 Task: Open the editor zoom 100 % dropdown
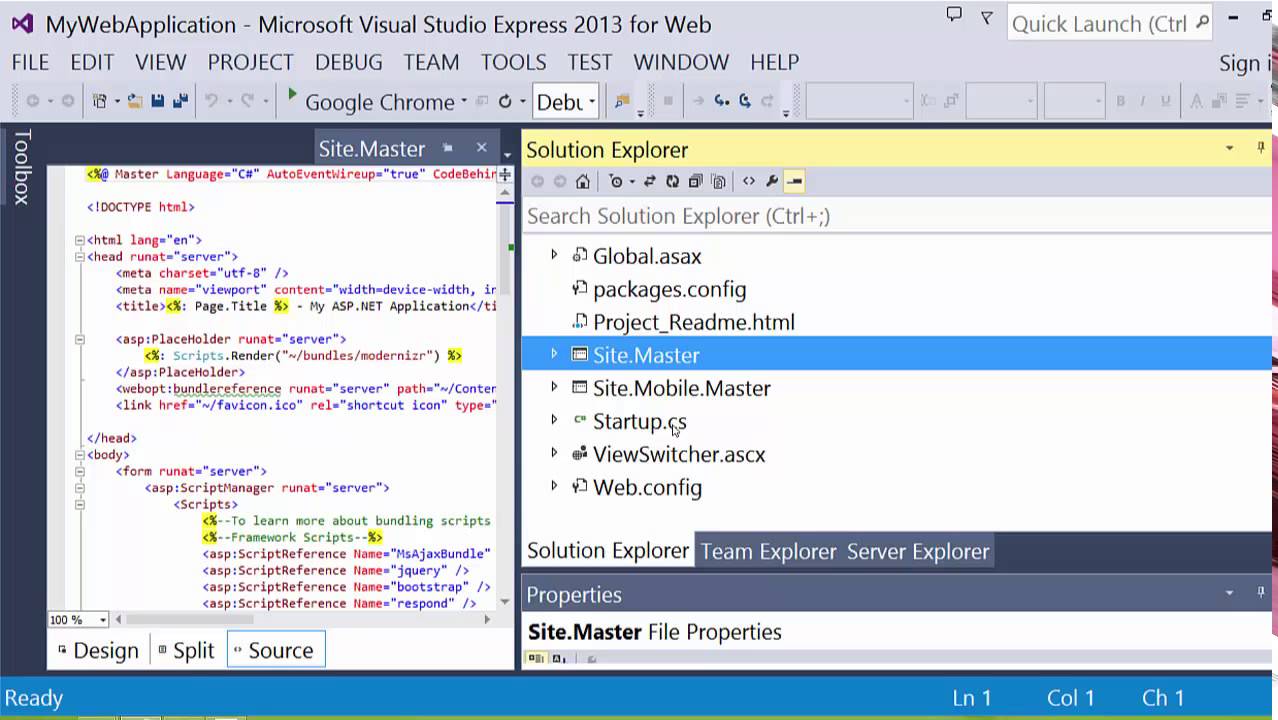click(x=102, y=620)
